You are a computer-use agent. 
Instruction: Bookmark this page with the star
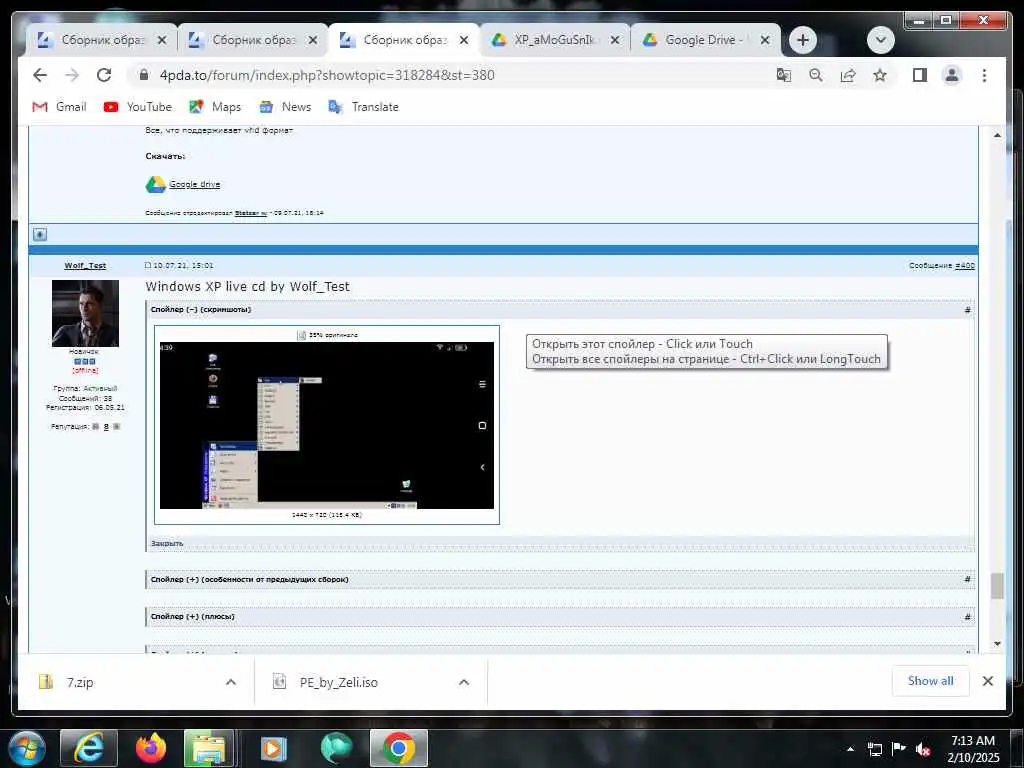880,75
